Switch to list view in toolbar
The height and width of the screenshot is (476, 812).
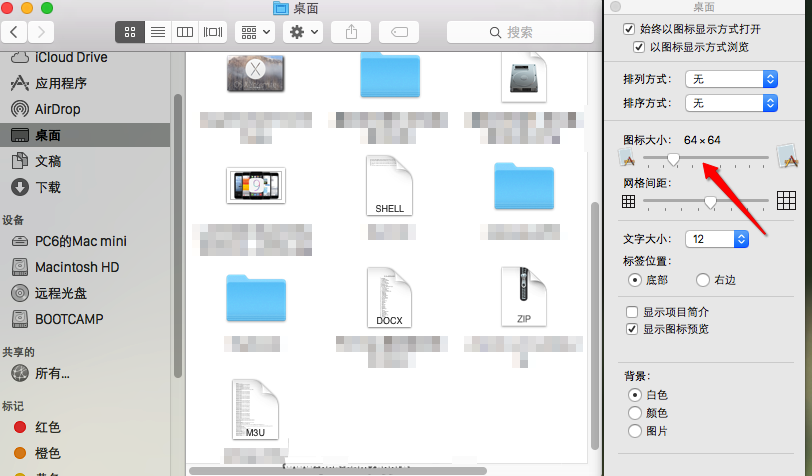(157, 32)
